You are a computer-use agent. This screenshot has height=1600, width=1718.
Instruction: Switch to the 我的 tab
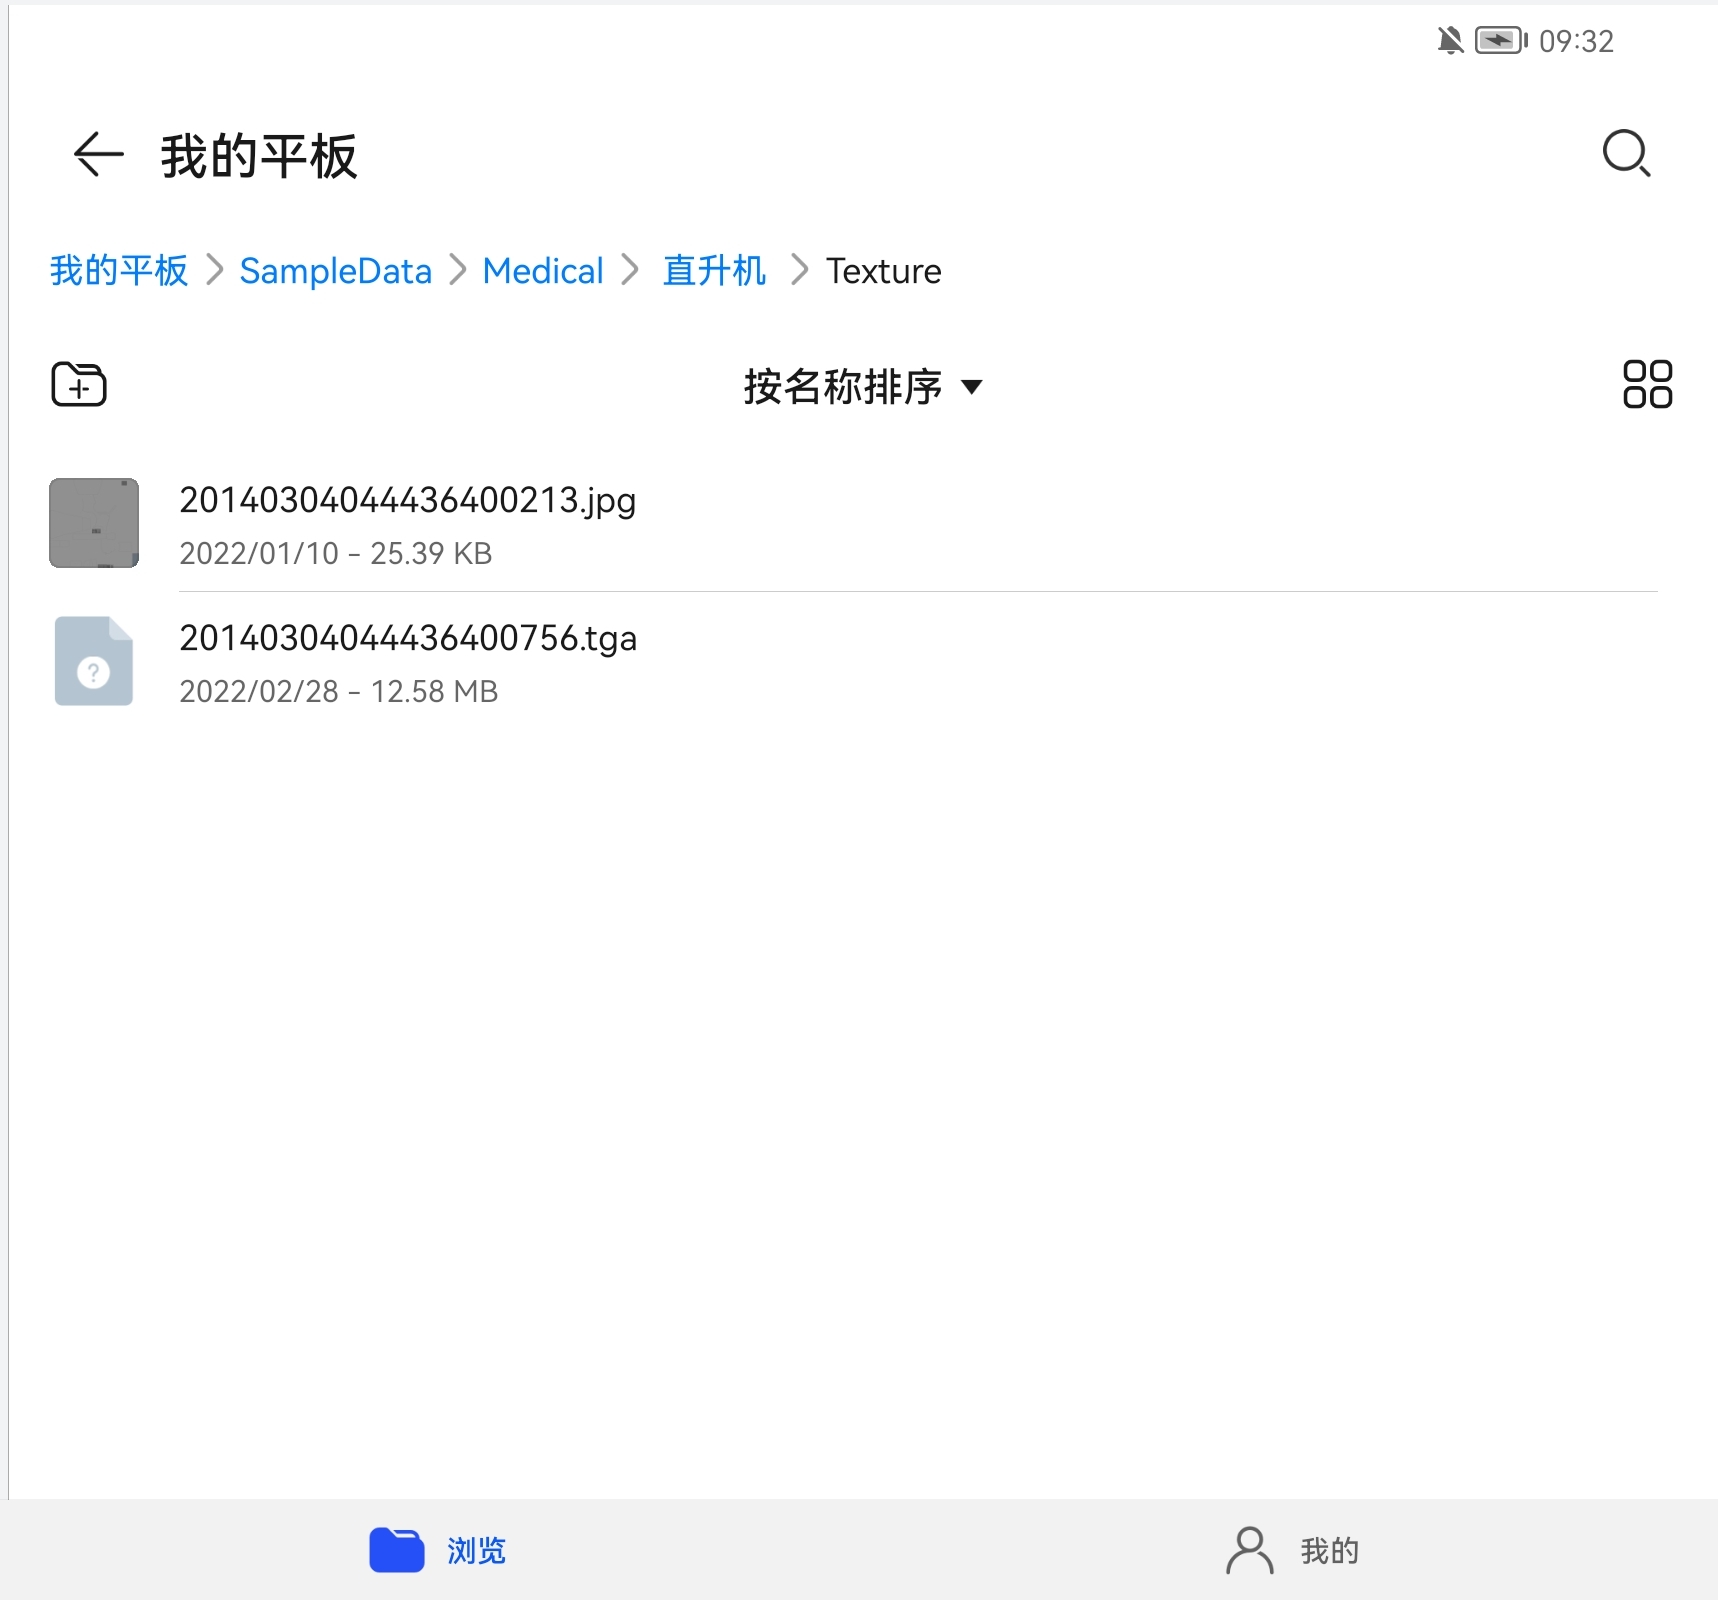pos(1329,1551)
